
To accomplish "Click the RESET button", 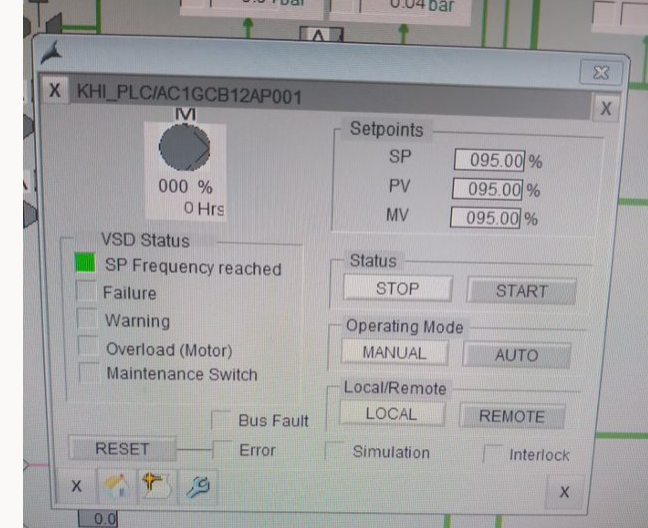I will pyautogui.click(x=122, y=449).
